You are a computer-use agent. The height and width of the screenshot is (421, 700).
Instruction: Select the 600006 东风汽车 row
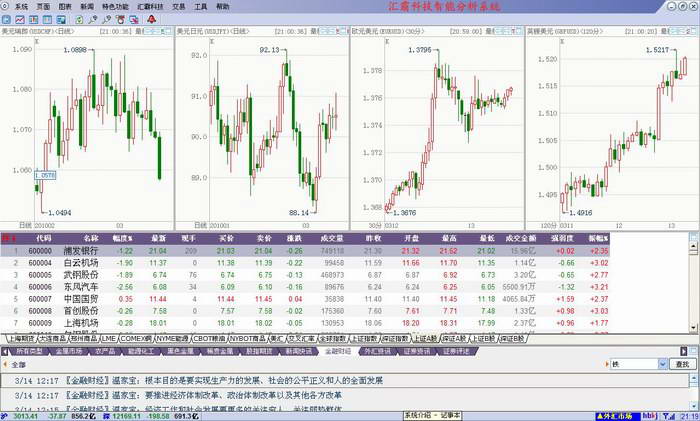tap(305, 287)
